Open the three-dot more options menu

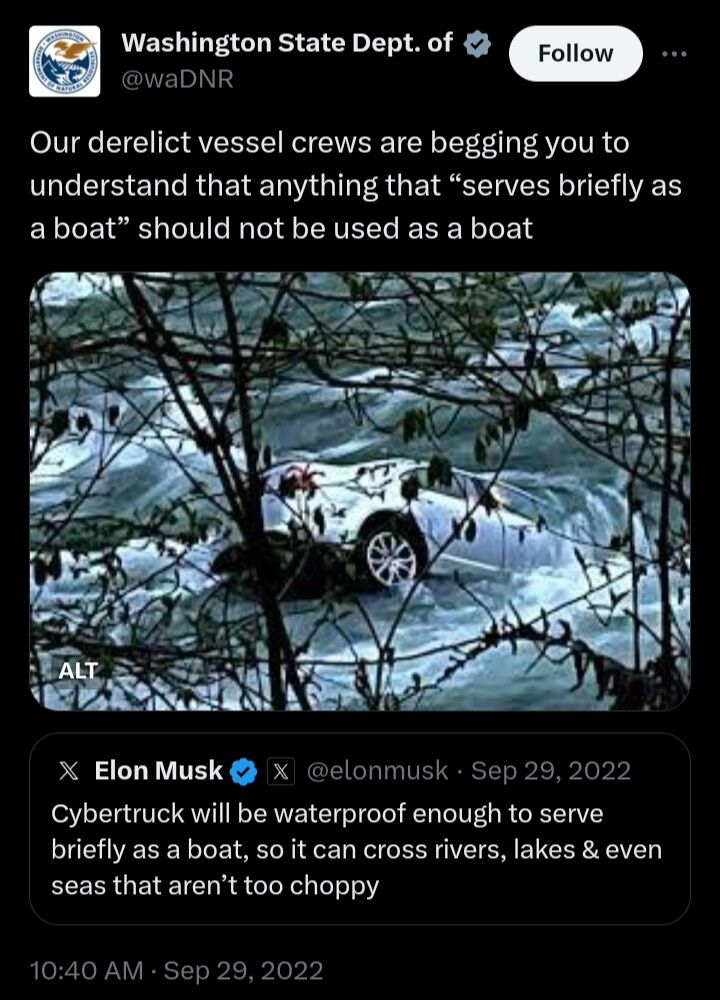tap(674, 54)
